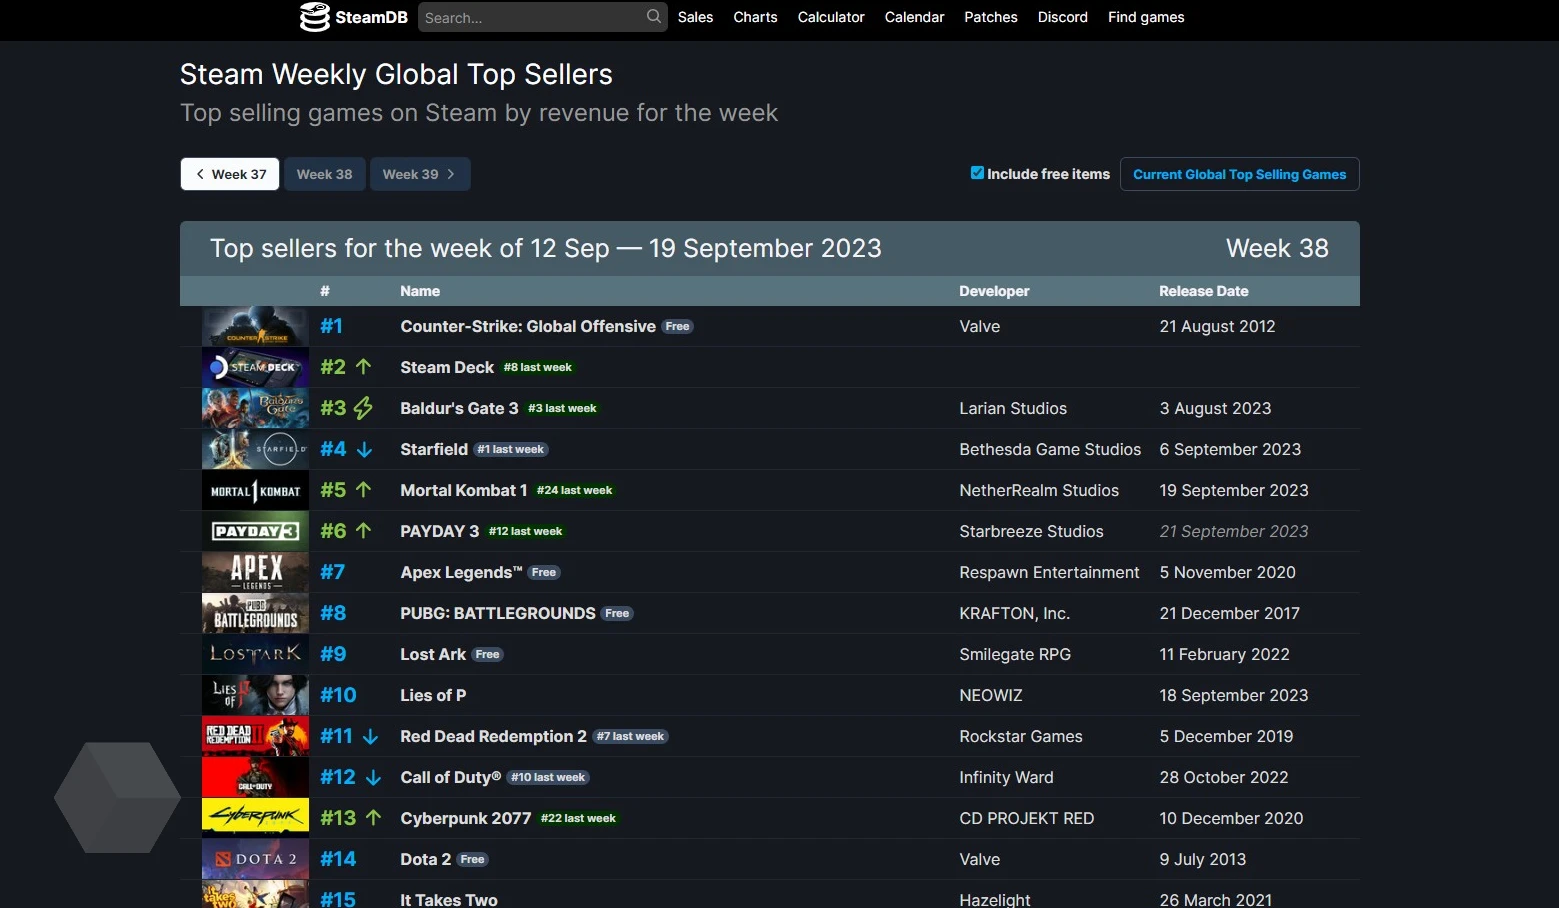Open PUBG: BATTLEGROUNDS name link
Viewport: 1559px width, 908px height.
[498, 613]
